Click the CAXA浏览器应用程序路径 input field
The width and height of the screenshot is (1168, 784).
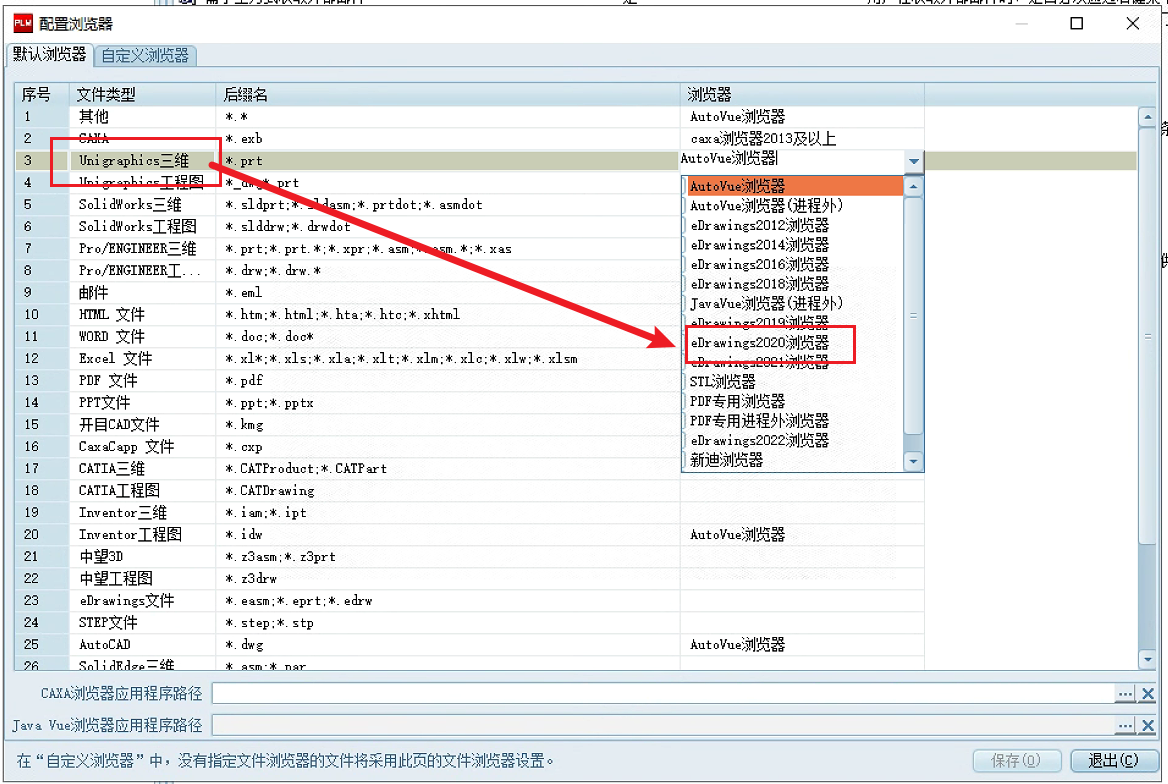[663, 695]
